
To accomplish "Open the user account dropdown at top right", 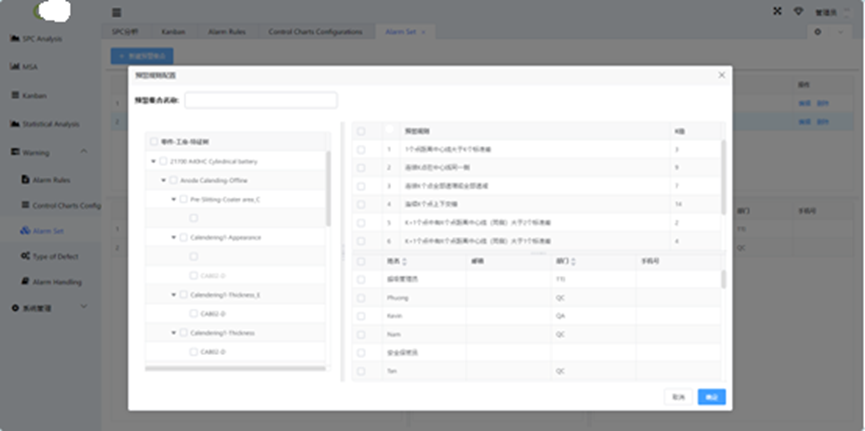I will point(833,12).
